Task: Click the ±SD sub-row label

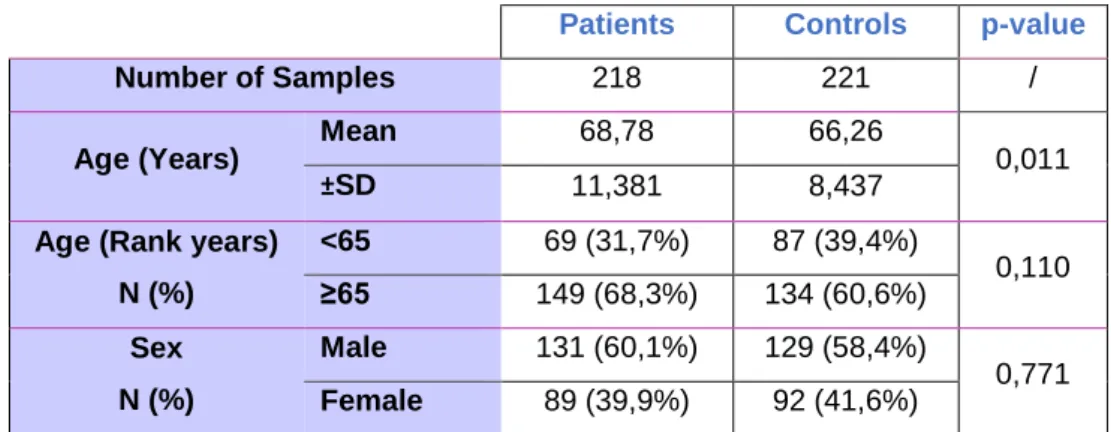Action: pyautogui.click(x=346, y=187)
